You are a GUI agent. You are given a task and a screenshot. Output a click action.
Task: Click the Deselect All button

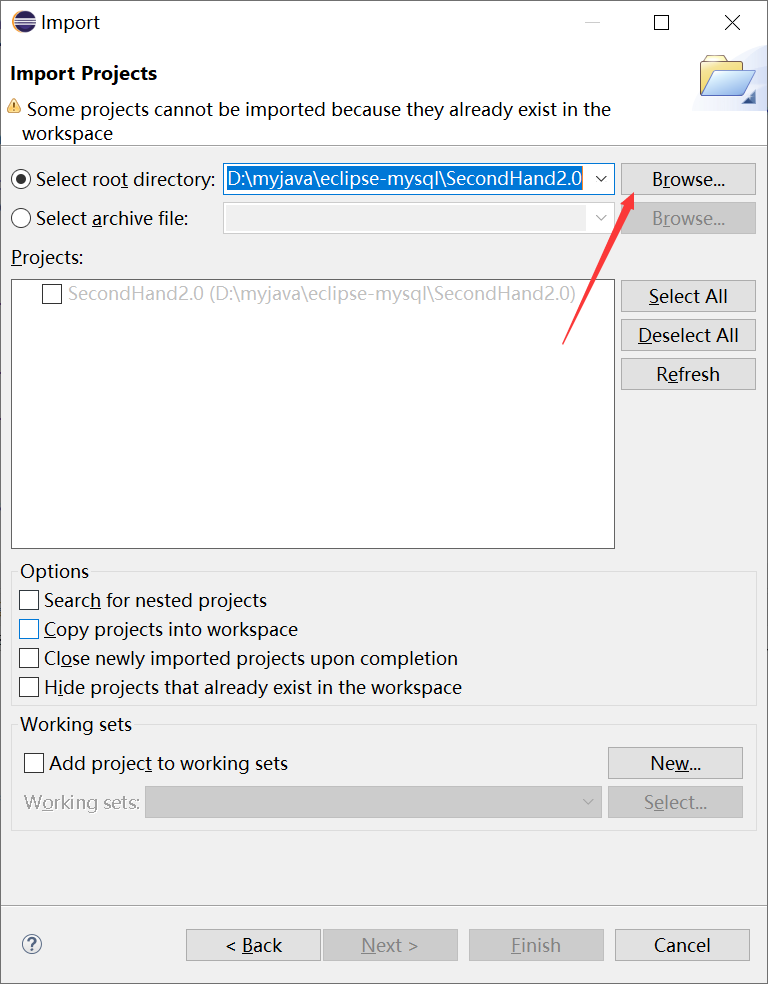pos(688,335)
